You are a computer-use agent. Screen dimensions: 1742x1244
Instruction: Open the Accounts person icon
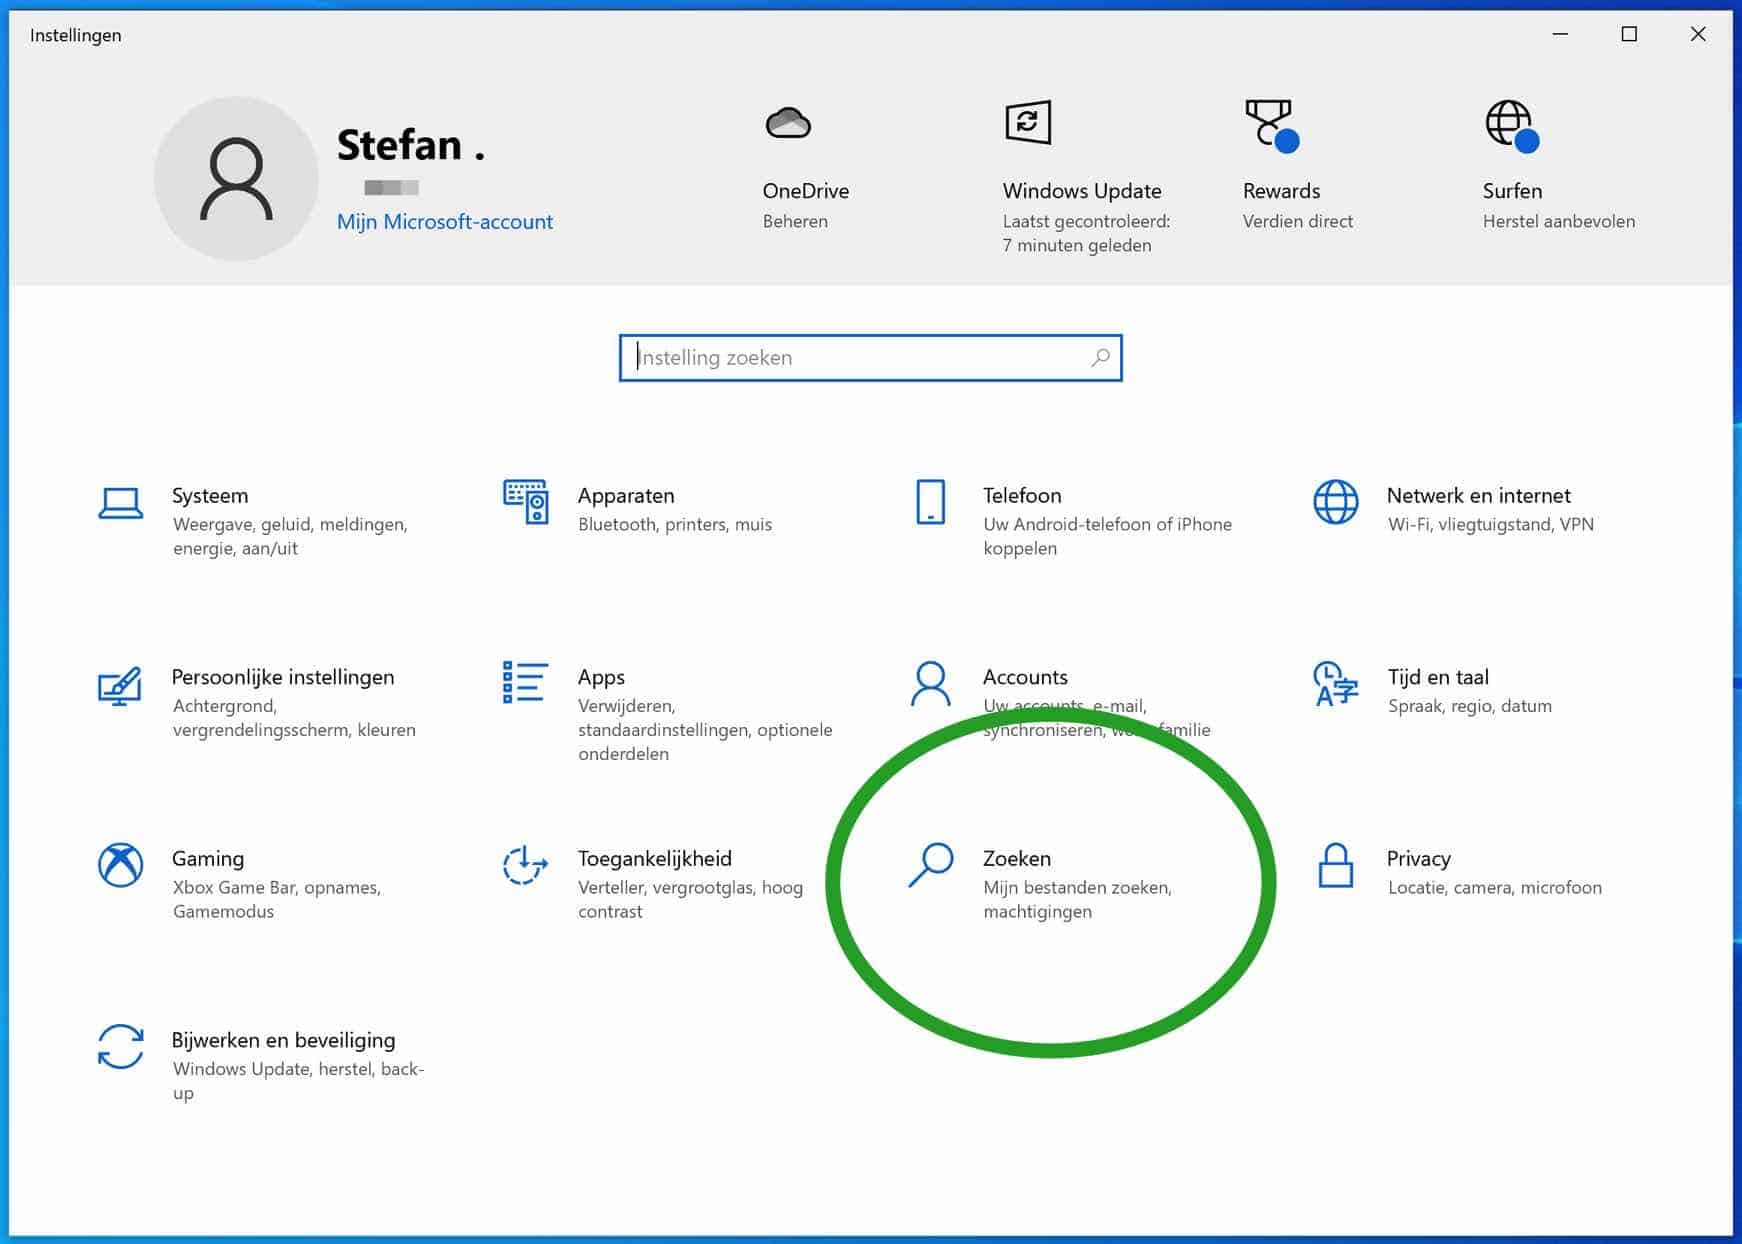(930, 684)
